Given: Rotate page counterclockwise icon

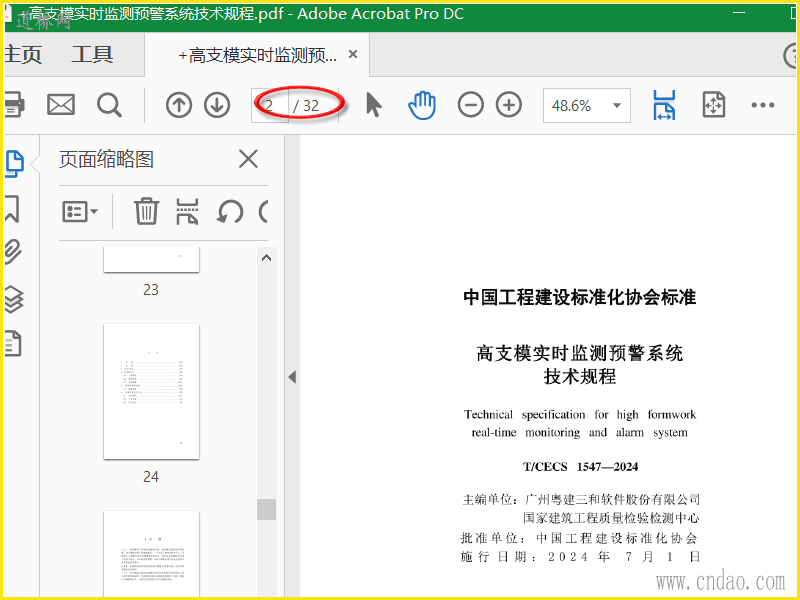Looking at the screenshot, I should (x=230, y=211).
